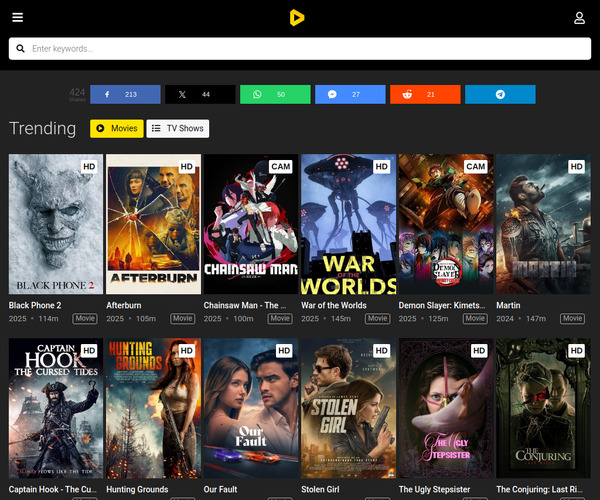Click the Stolen Girl title link
The height and width of the screenshot is (500, 600).
click(x=320, y=489)
